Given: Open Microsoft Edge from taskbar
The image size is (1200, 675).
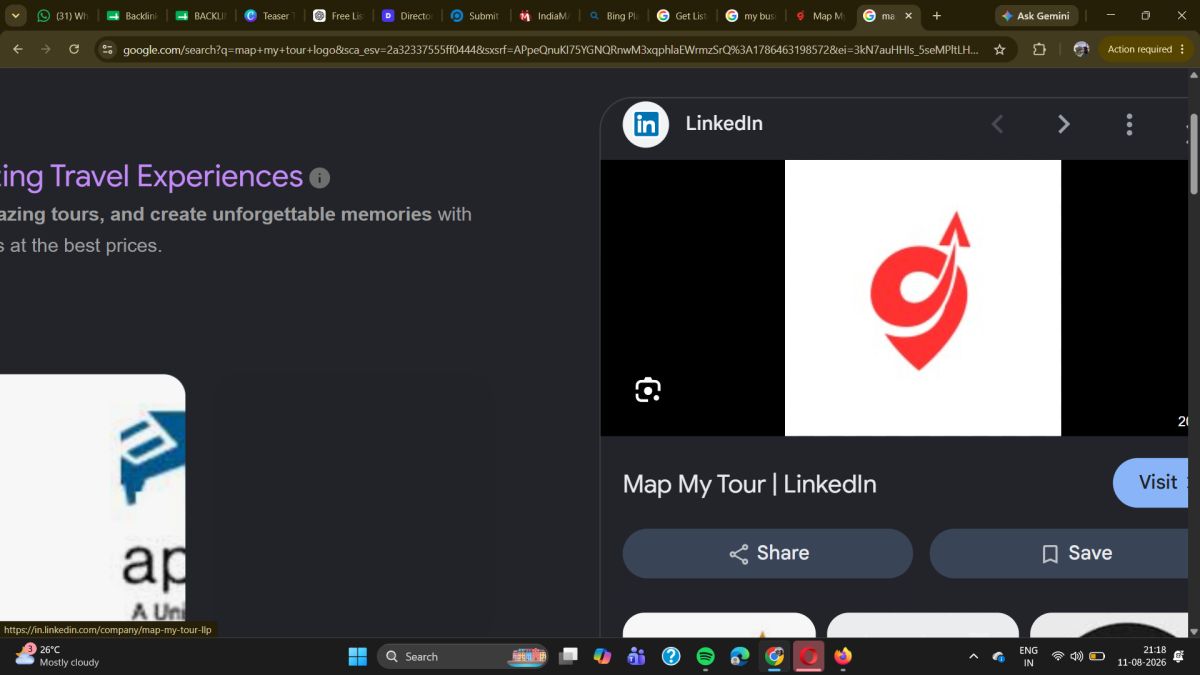Looking at the screenshot, I should pos(740,656).
